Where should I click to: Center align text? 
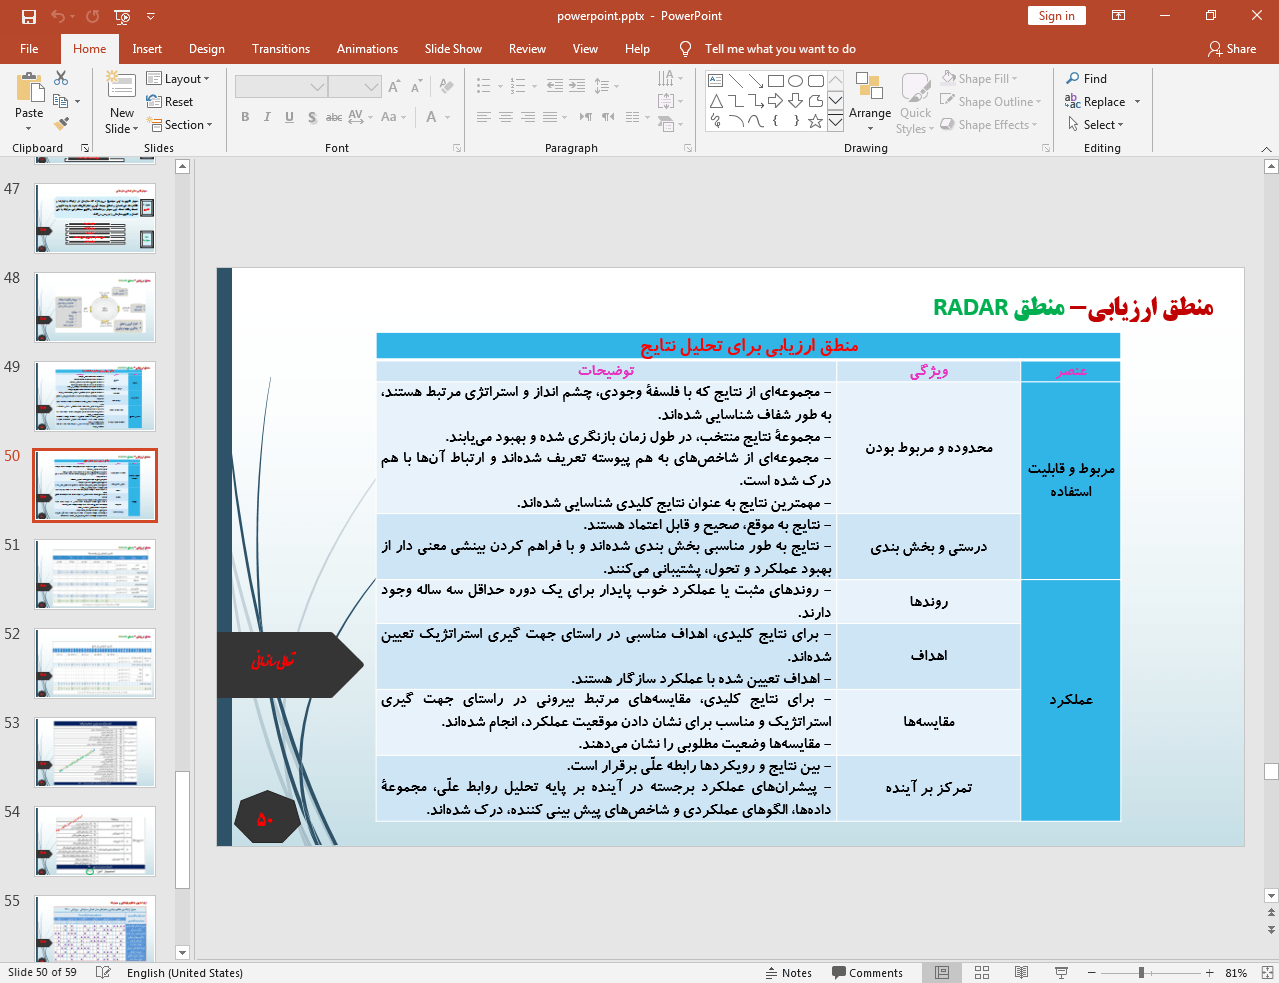tap(506, 117)
